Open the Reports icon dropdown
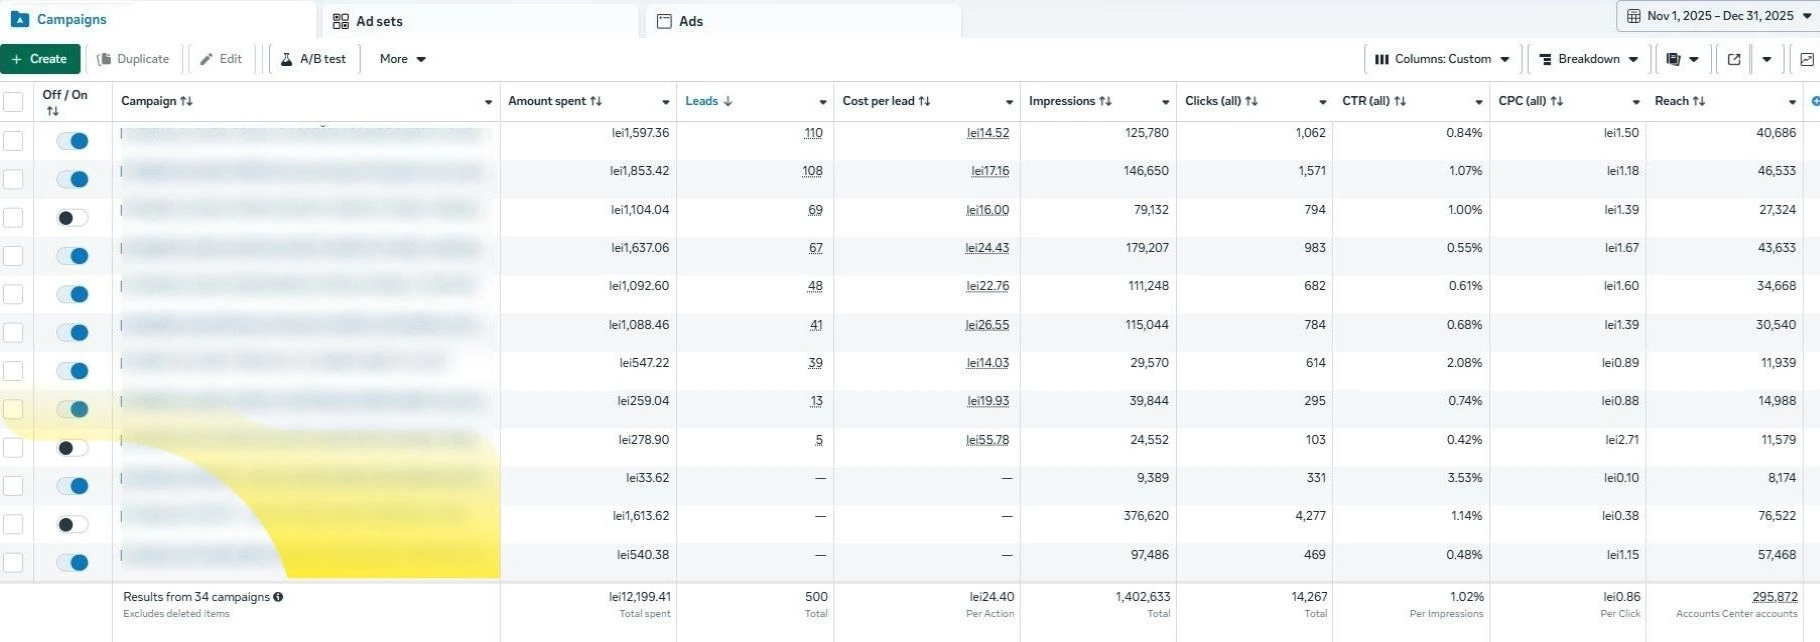Image resolution: width=1820 pixels, height=642 pixels. (x=1682, y=59)
